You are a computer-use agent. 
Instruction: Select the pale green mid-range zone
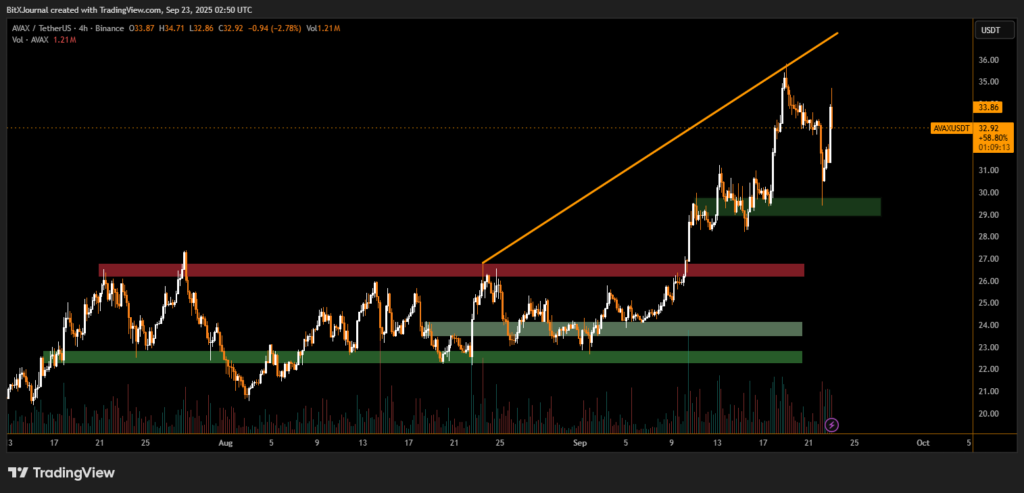[610, 328]
